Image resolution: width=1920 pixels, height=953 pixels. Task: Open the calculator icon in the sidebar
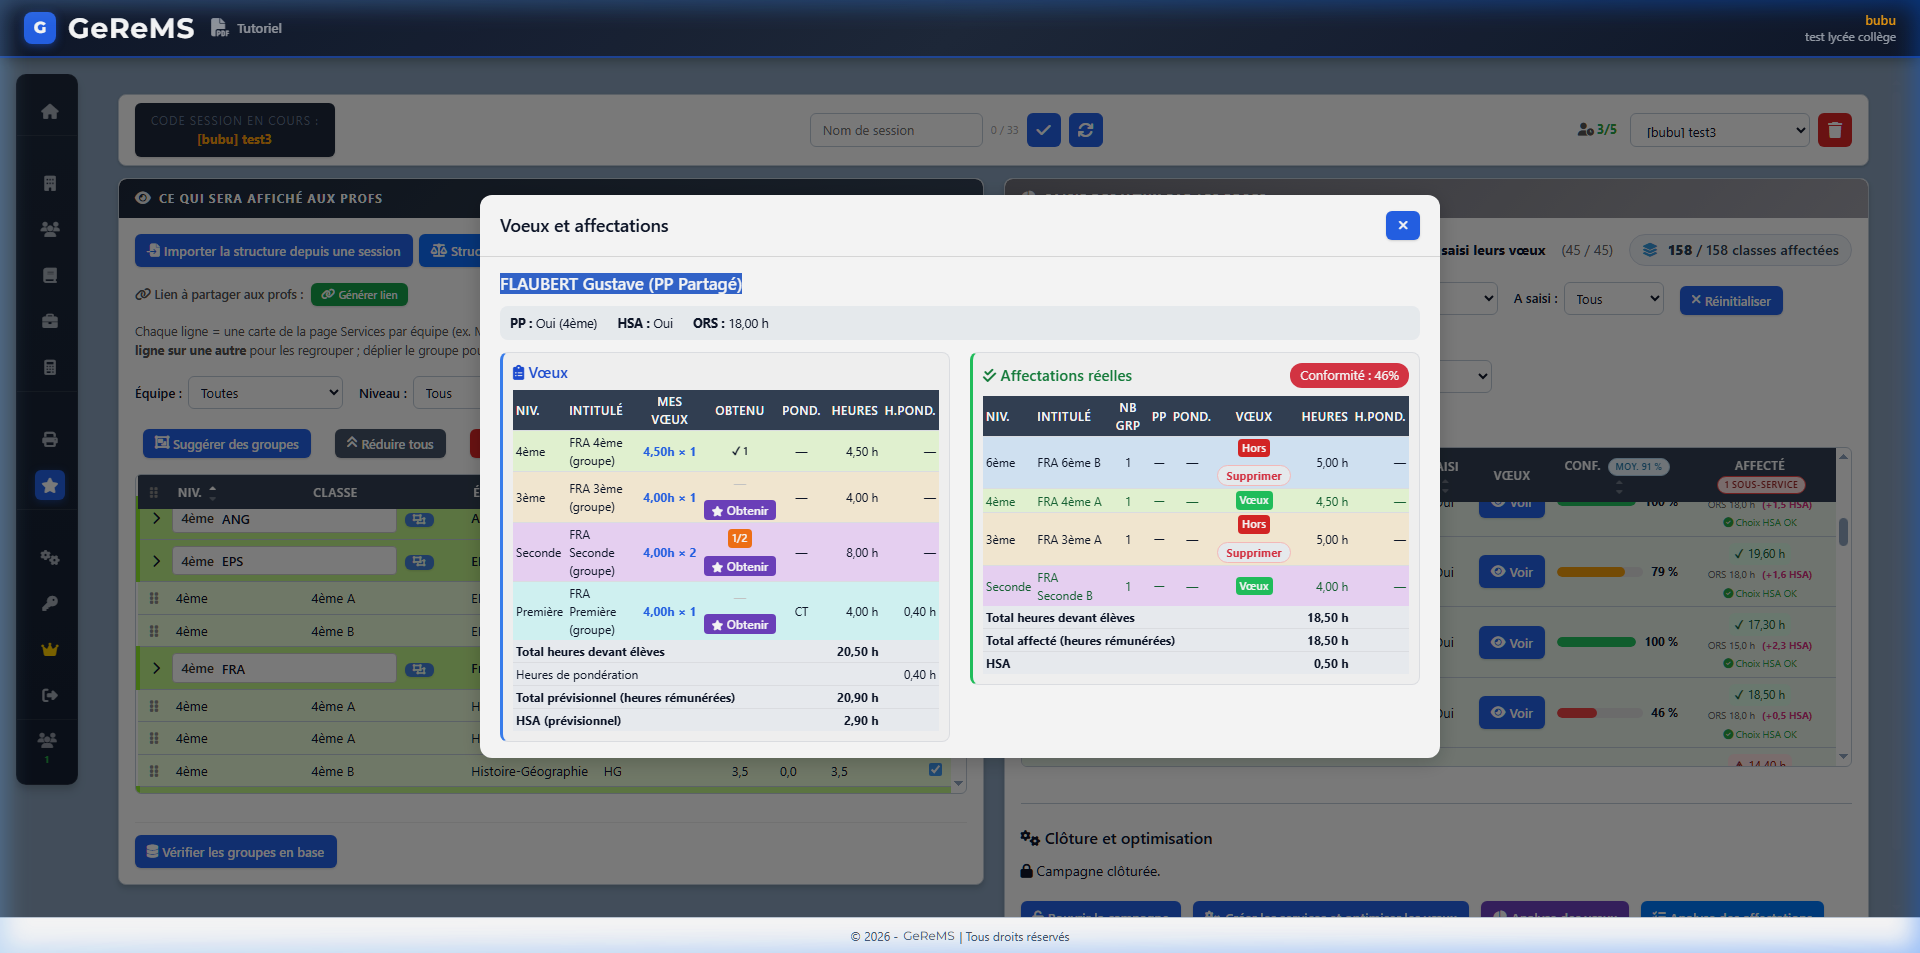click(x=50, y=367)
